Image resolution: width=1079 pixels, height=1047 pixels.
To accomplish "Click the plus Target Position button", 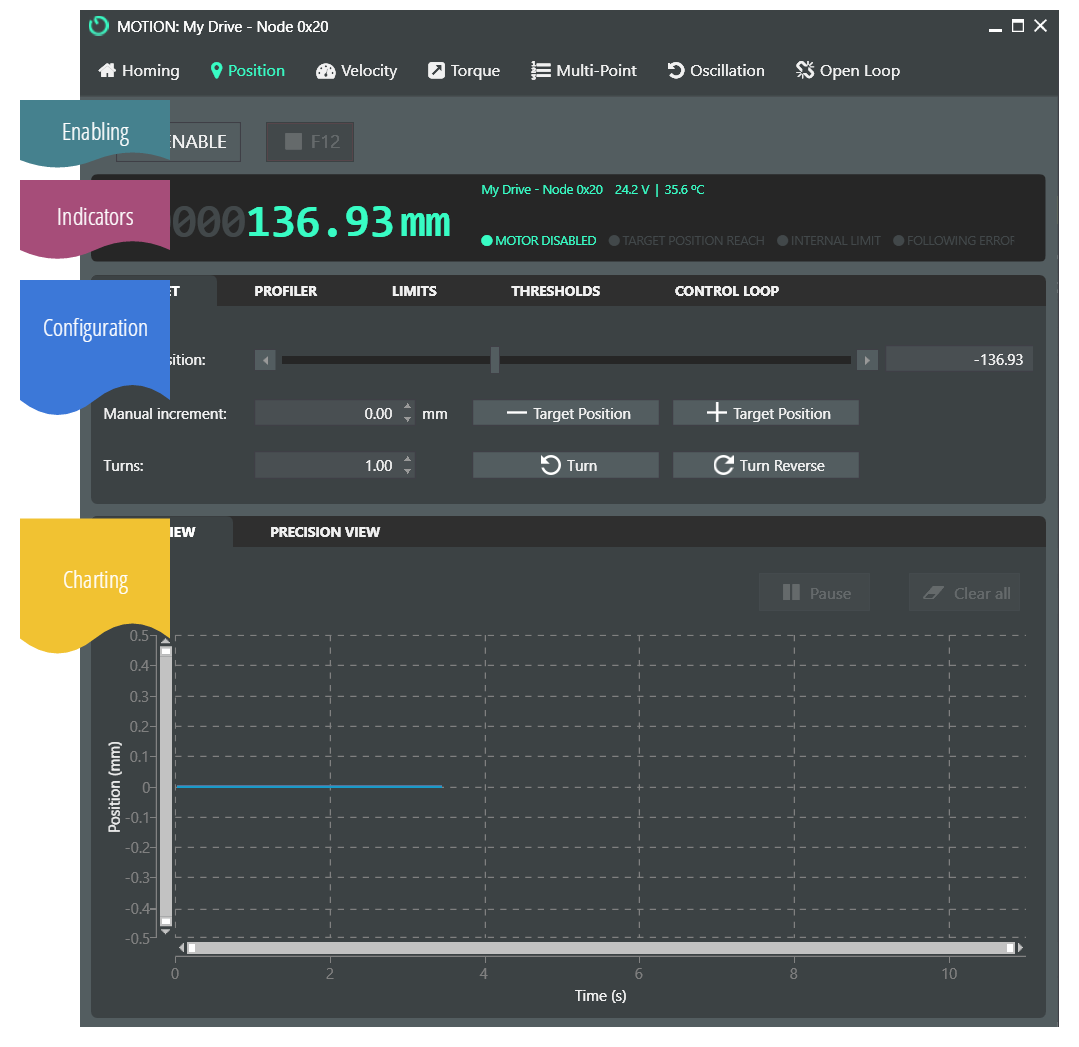I will pyautogui.click(x=765, y=413).
